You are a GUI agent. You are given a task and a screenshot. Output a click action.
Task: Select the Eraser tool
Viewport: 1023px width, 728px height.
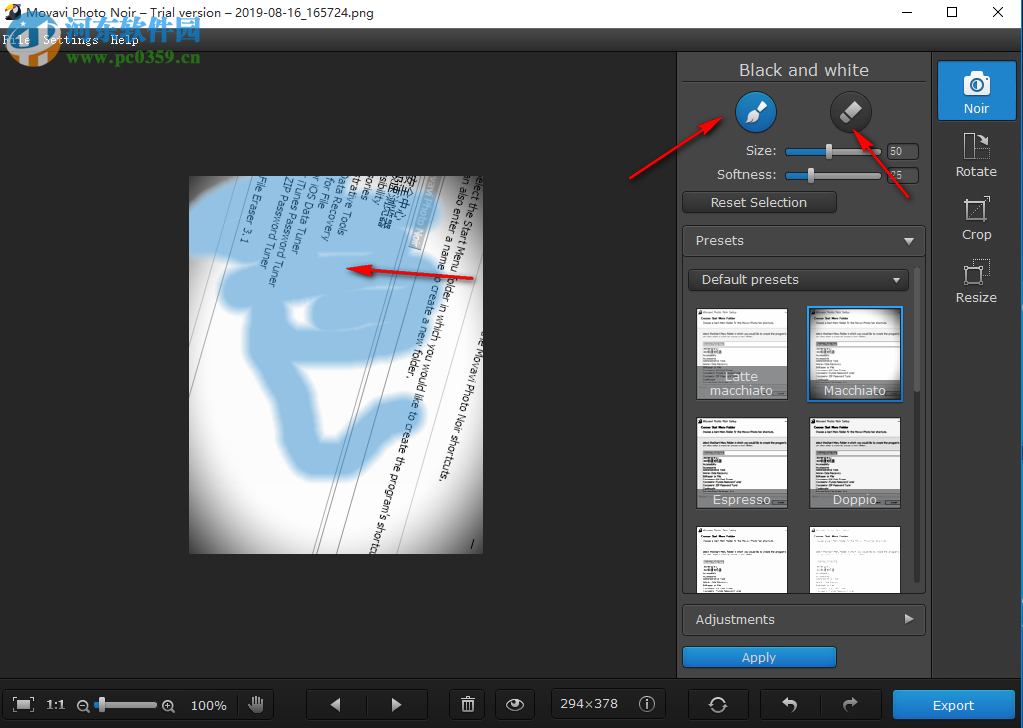coord(850,111)
